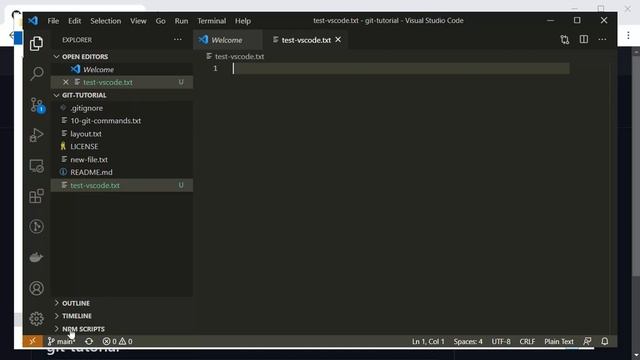Image resolution: width=640 pixels, height=360 pixels.
Task: Select Welcome in Open Editors
Action: (x=122, y=69)
